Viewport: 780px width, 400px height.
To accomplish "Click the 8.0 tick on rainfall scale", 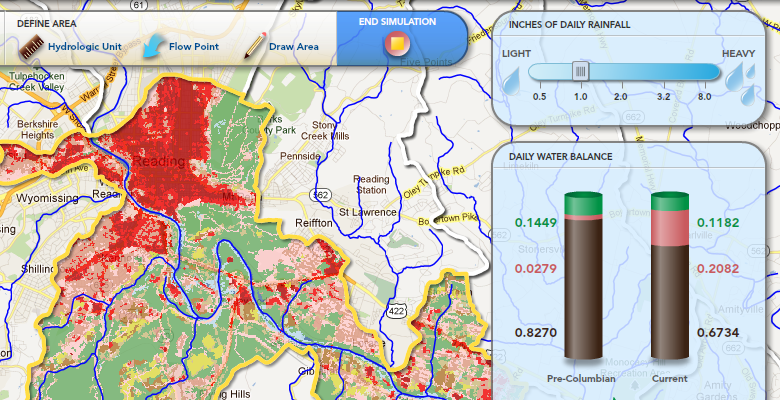I will [x=704, y=97].
